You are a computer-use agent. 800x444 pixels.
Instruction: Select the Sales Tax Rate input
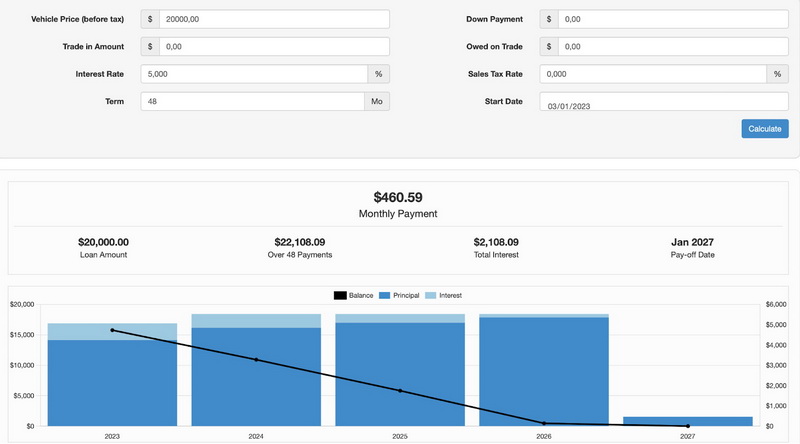click(x=653, y=74)
